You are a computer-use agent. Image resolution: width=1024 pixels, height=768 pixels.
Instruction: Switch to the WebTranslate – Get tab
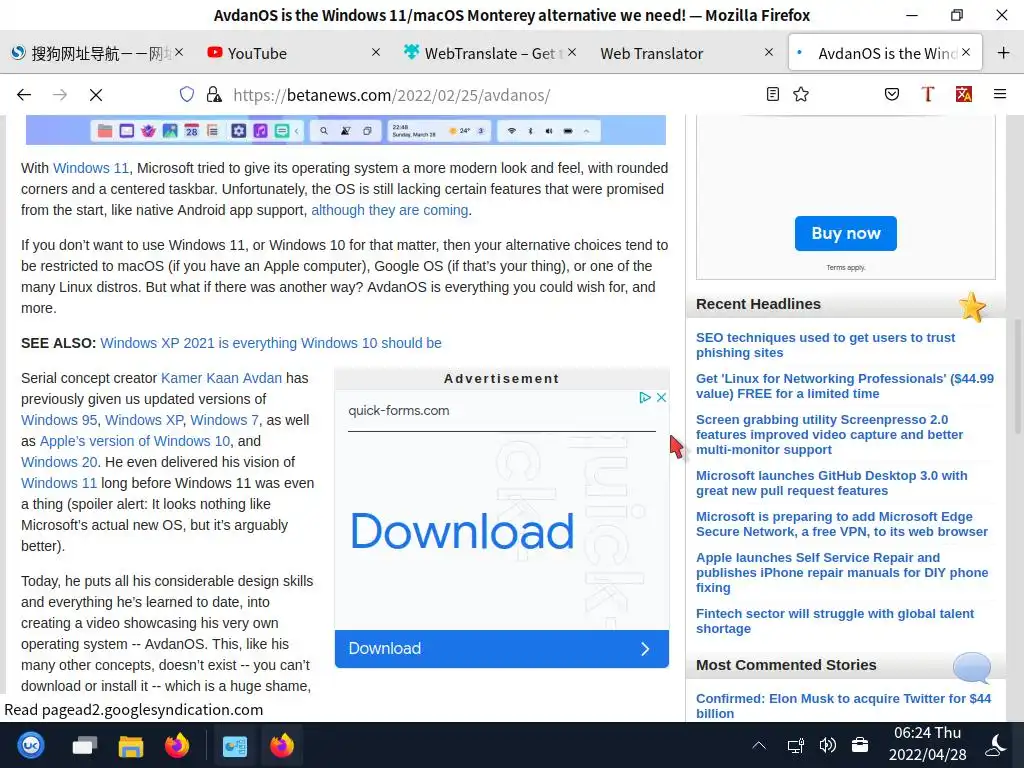pos(490,53)
